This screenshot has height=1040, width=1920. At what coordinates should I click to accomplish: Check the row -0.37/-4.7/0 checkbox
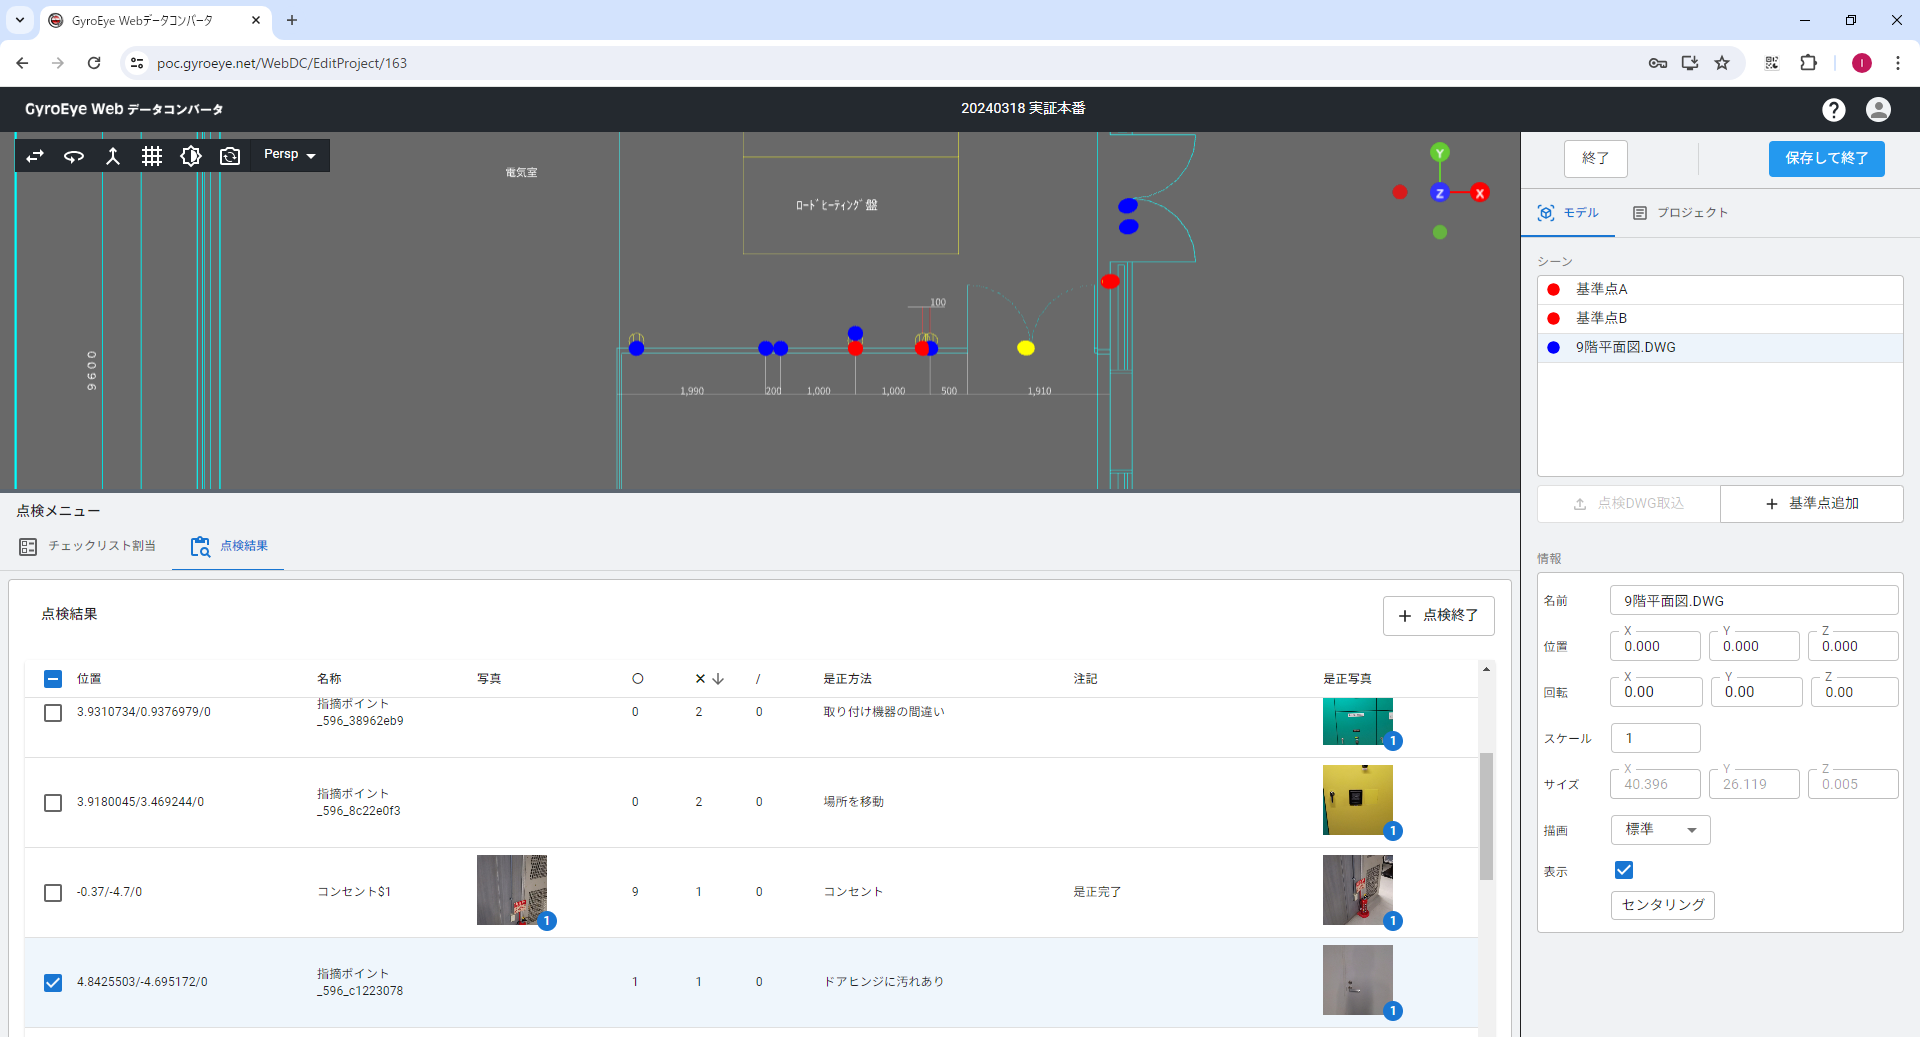[53, 893]
